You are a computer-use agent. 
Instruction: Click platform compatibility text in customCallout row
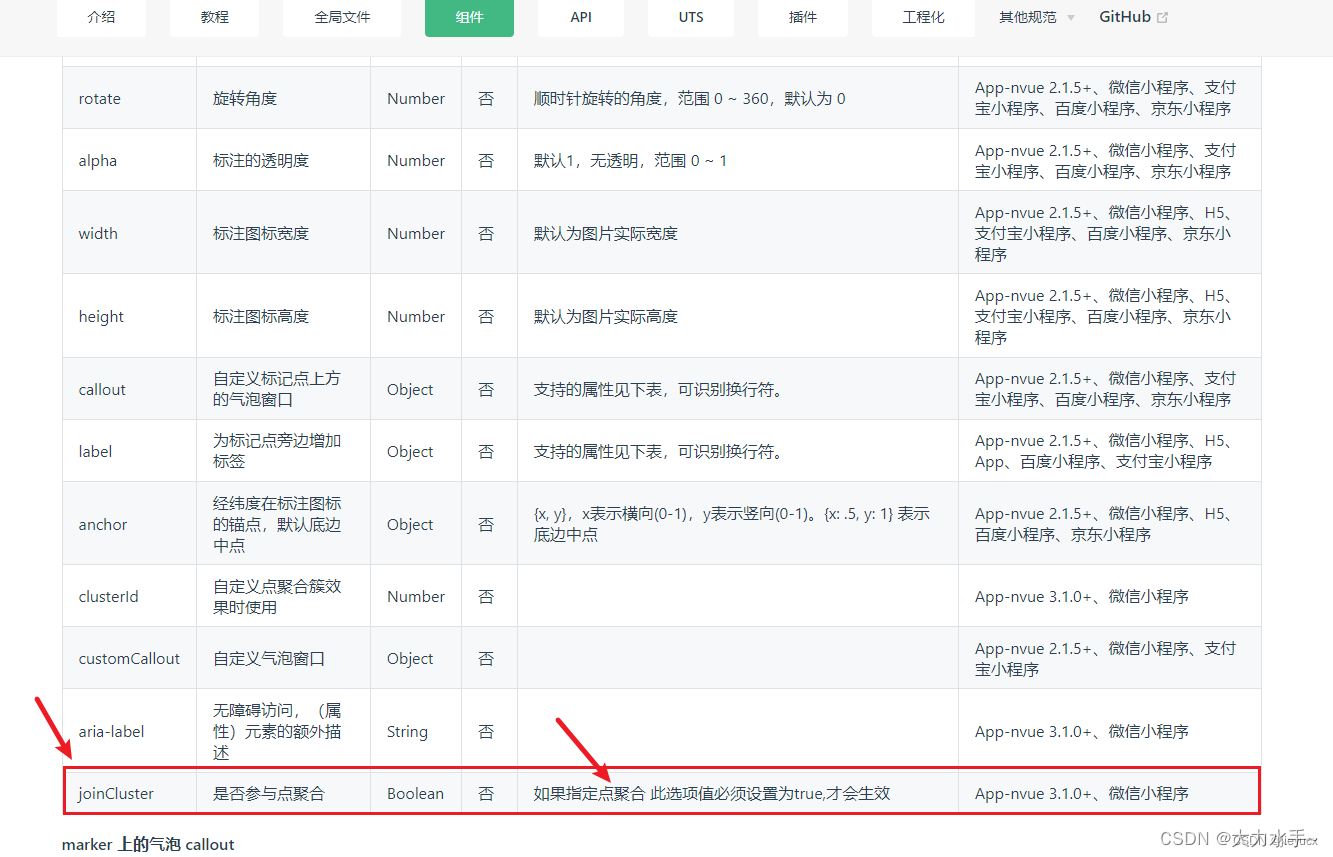1105,658
